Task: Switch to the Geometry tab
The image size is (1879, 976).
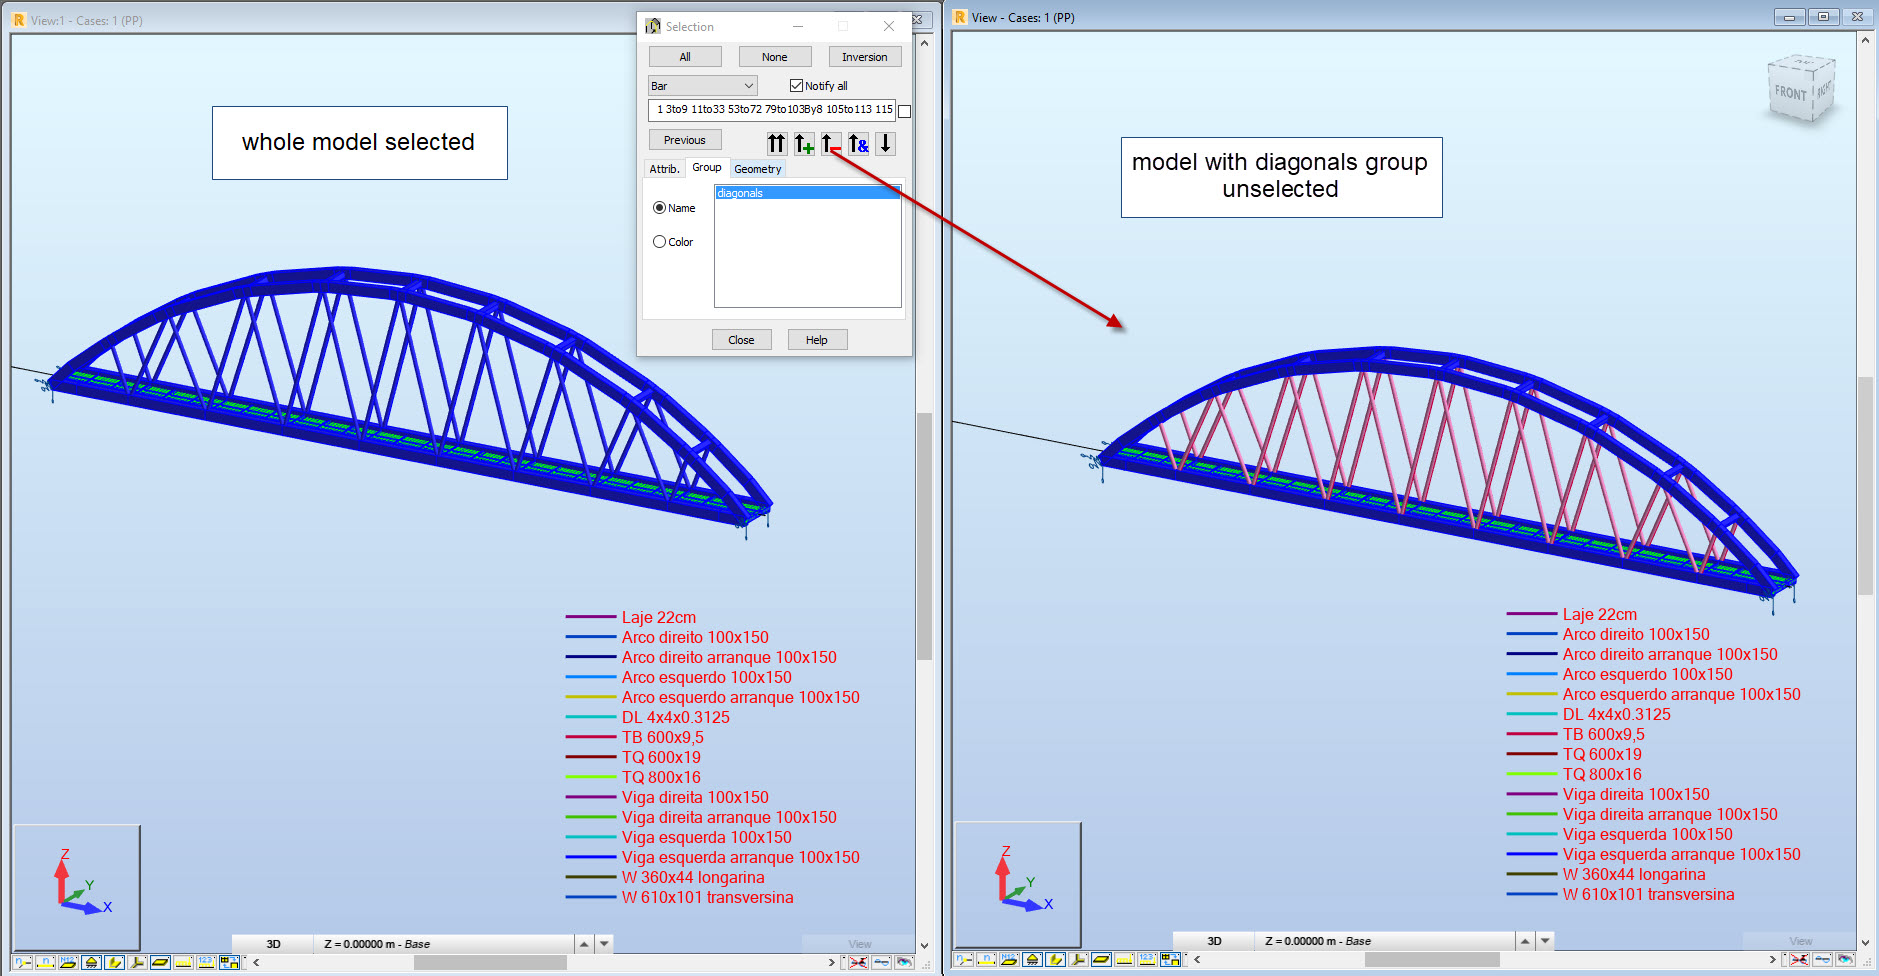Action: coord(757,168)
